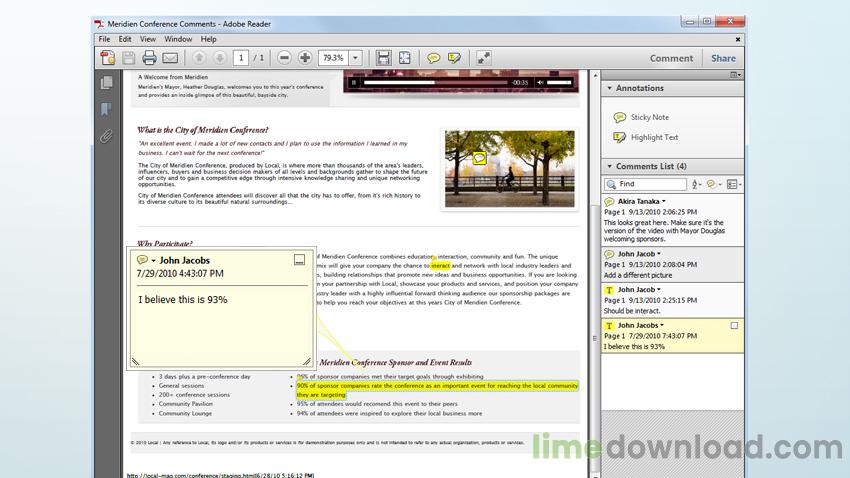This screenshot has height=478, width=850.
Task: Open the Window menu
Action: click(x=178, y=39)
